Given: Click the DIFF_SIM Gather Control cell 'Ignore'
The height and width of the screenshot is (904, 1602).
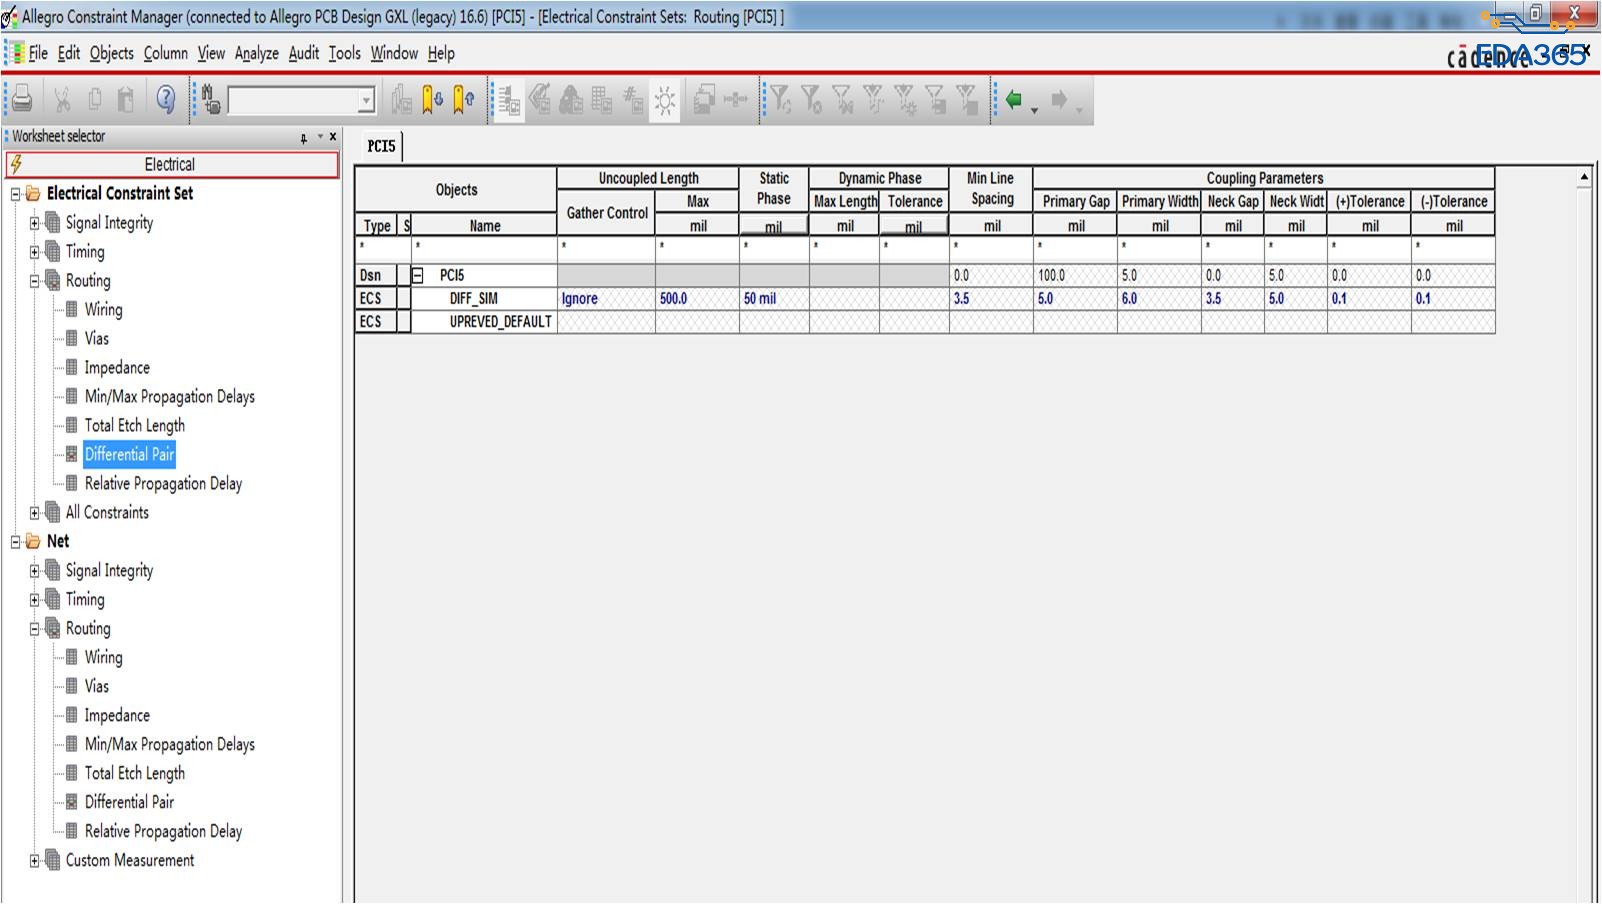Looking at the screenshot, I should click(x=606, y=298).
